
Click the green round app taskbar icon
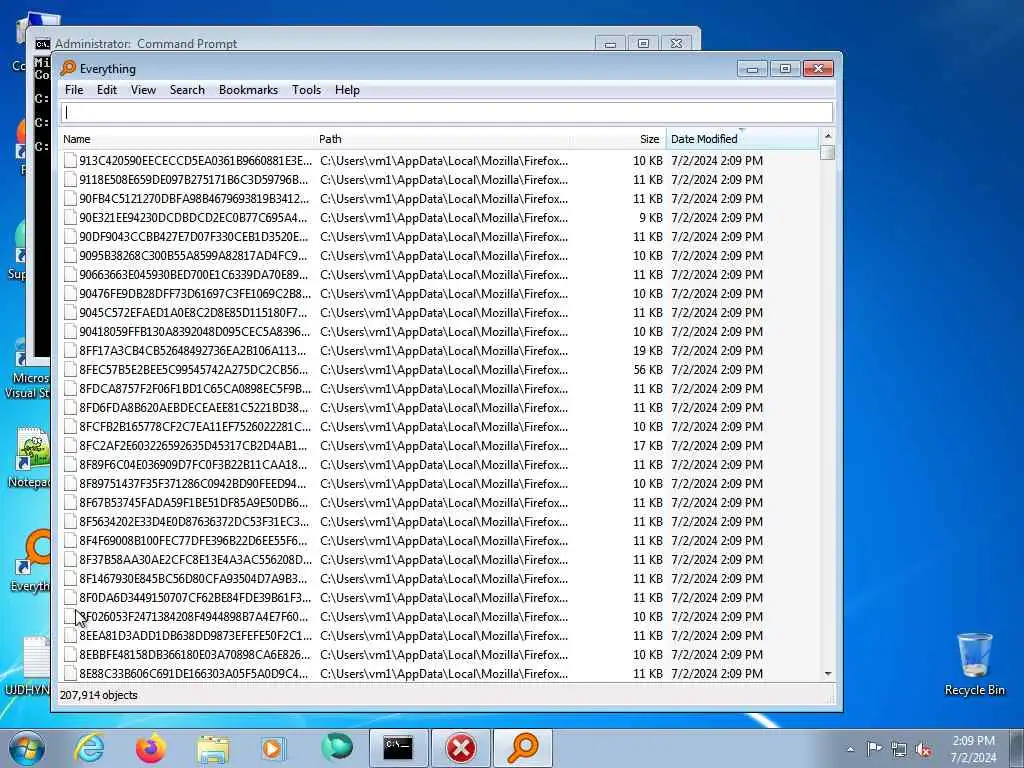point(337,747)
